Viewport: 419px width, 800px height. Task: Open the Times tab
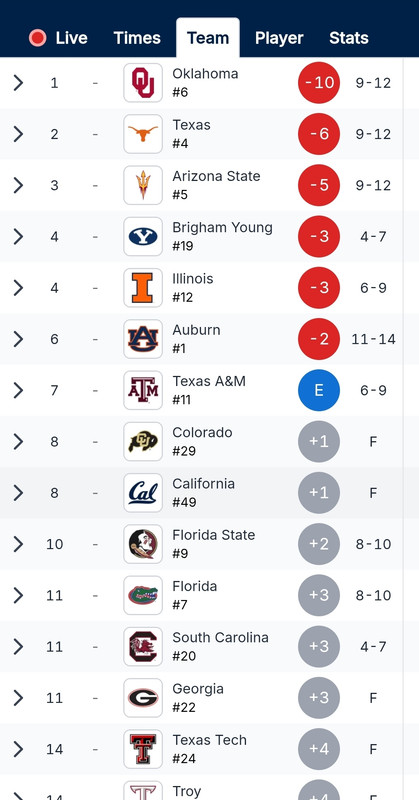click(137, 38)
